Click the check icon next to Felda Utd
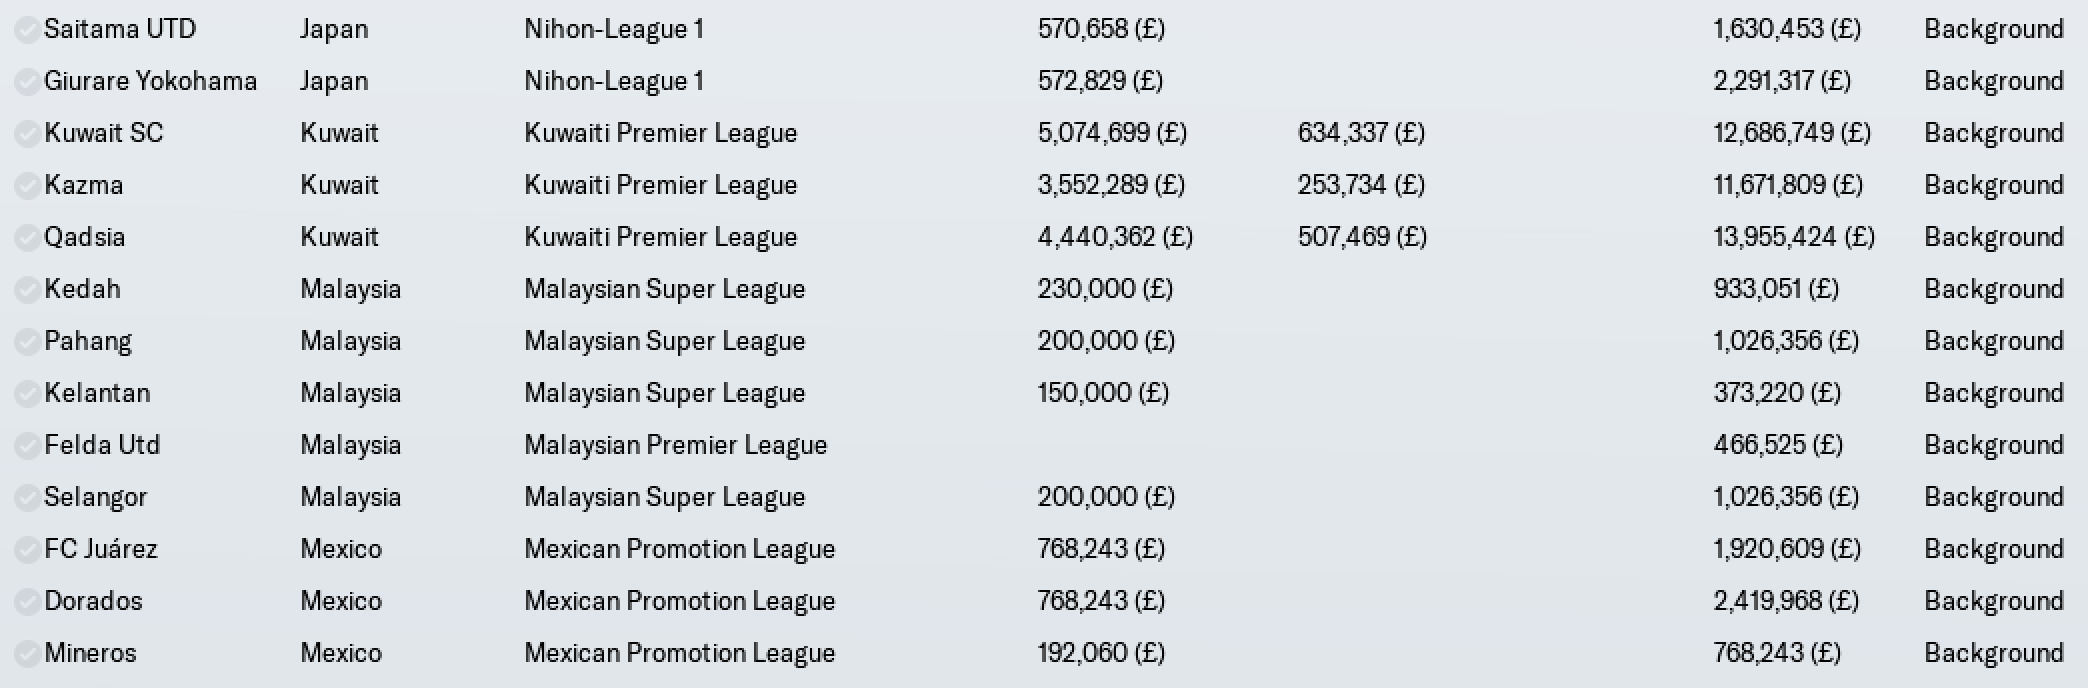 point(27,446)
